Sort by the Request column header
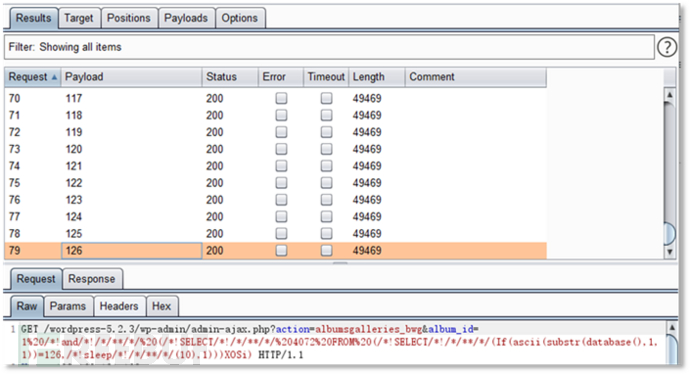The height and width of the screenshot is (374, 690). tap(33, 77)
